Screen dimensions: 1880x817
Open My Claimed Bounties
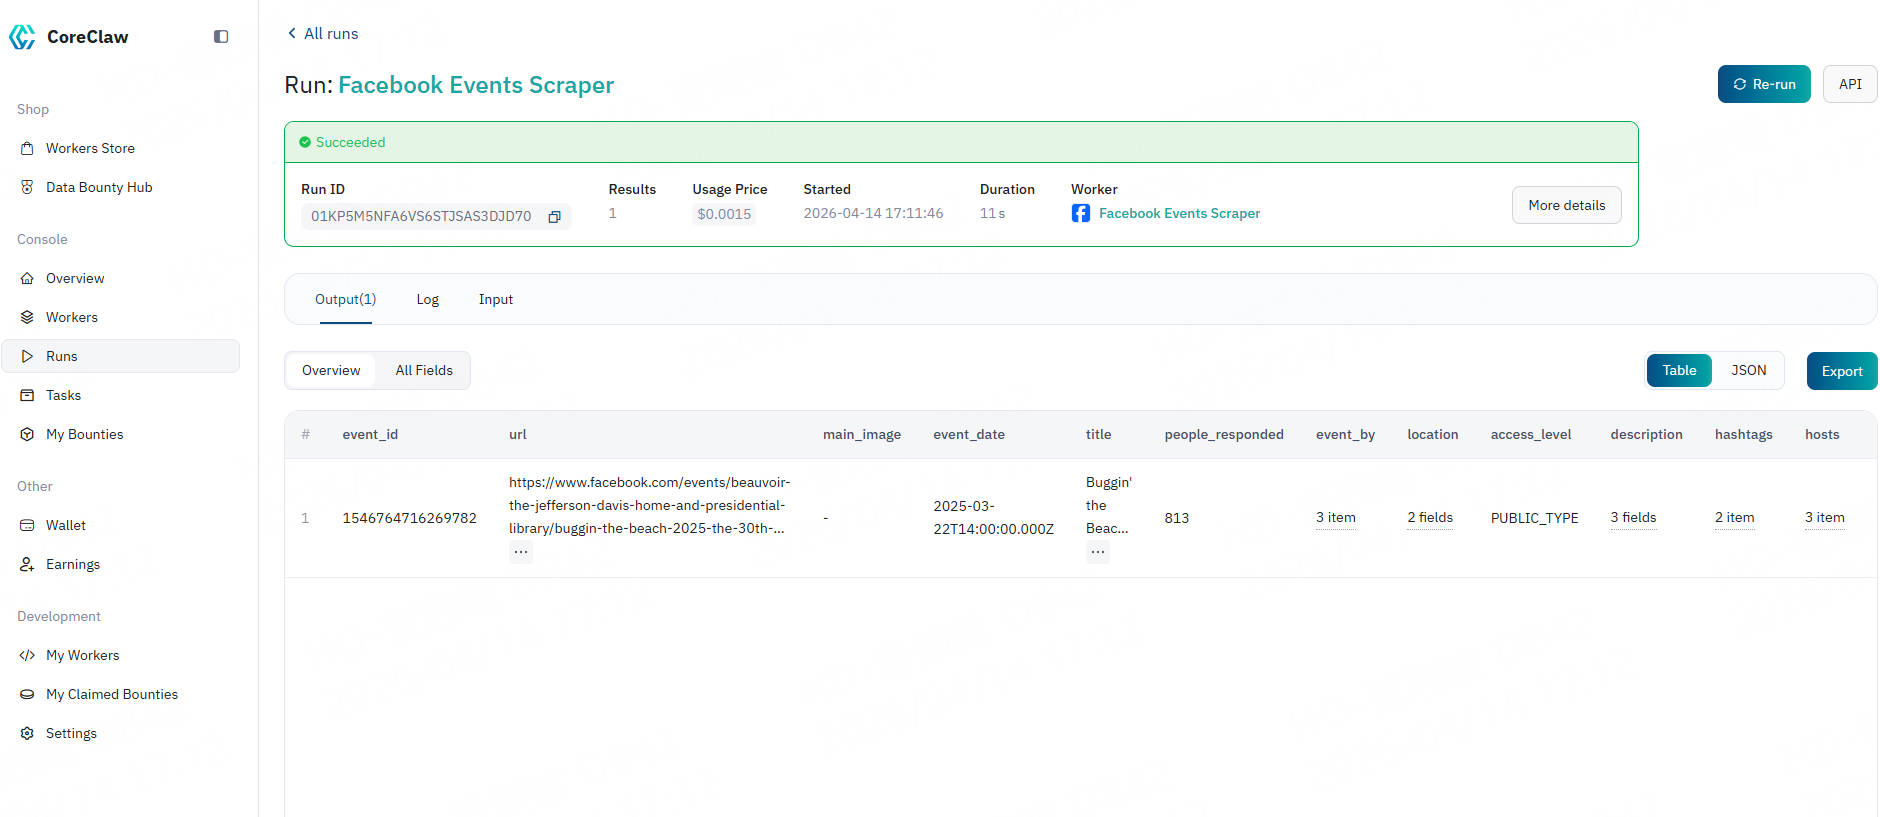point(112,694)
